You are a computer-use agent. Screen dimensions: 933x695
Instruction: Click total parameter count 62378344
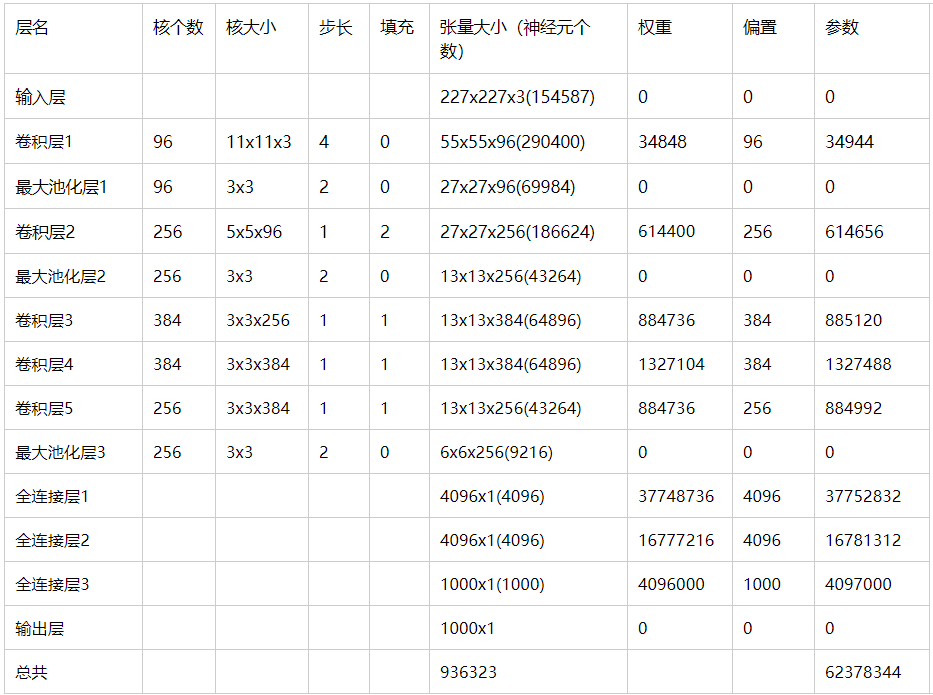point(863,672)
